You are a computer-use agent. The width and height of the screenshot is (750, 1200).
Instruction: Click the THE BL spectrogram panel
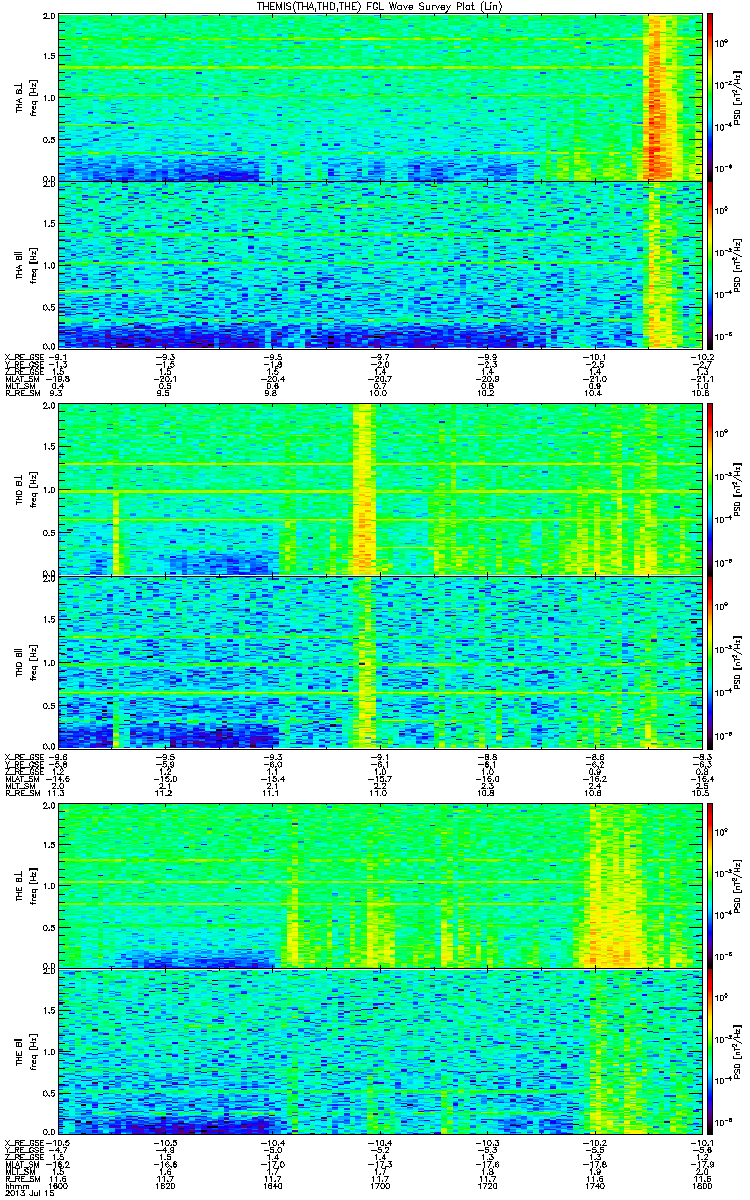tap(380, 884)
